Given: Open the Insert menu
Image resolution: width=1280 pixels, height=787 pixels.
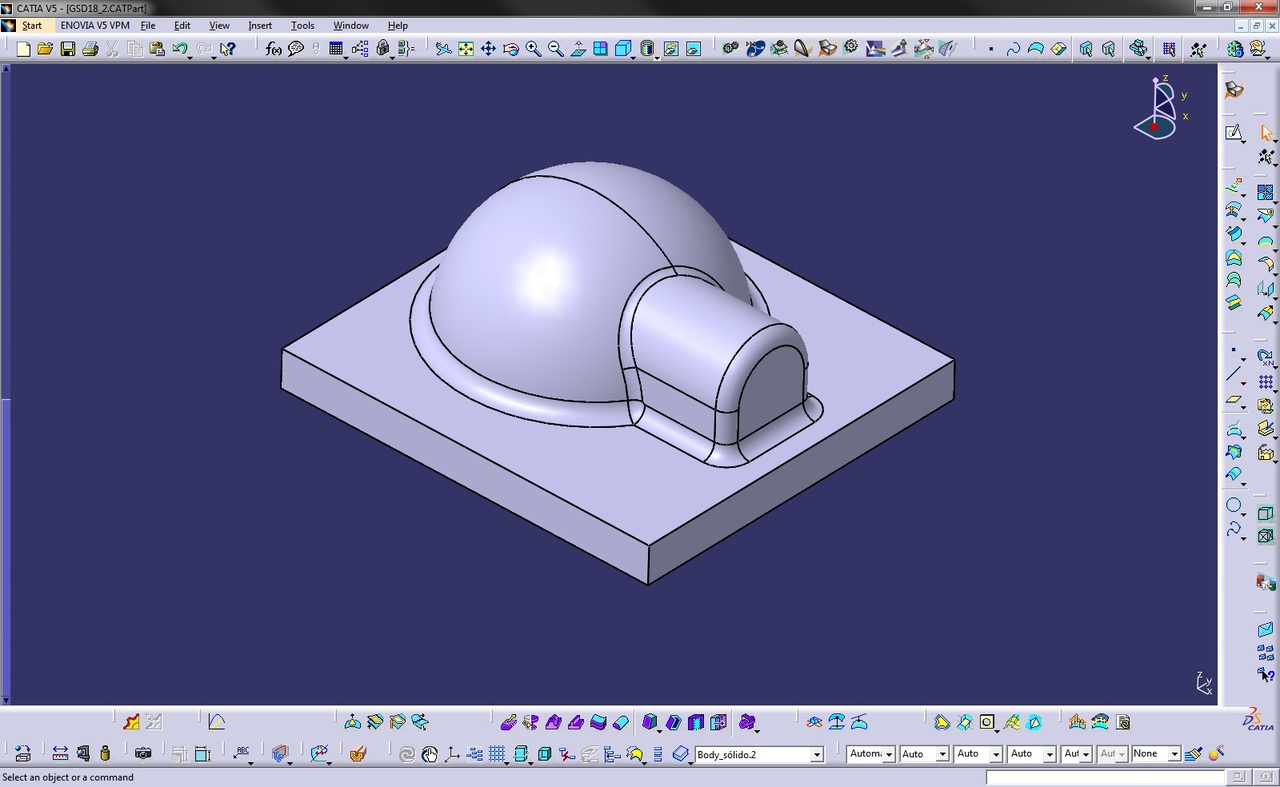Looking at the screenshot, I should coord(260,25).
